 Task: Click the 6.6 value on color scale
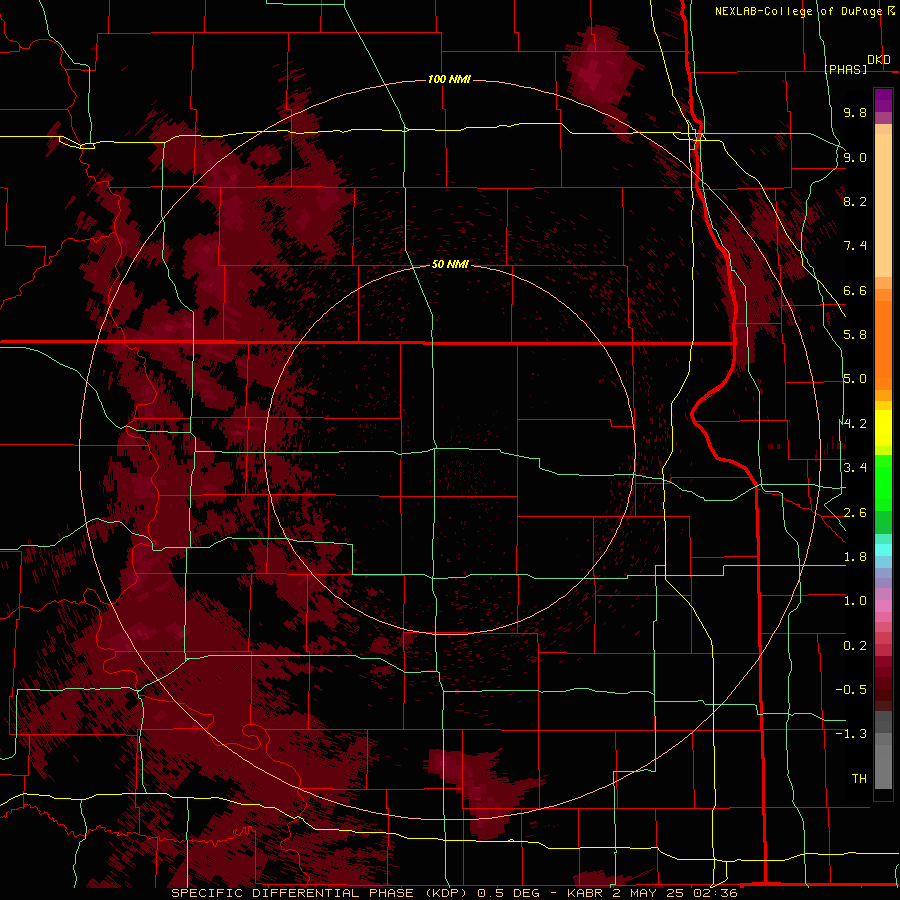tap(855, 290)
